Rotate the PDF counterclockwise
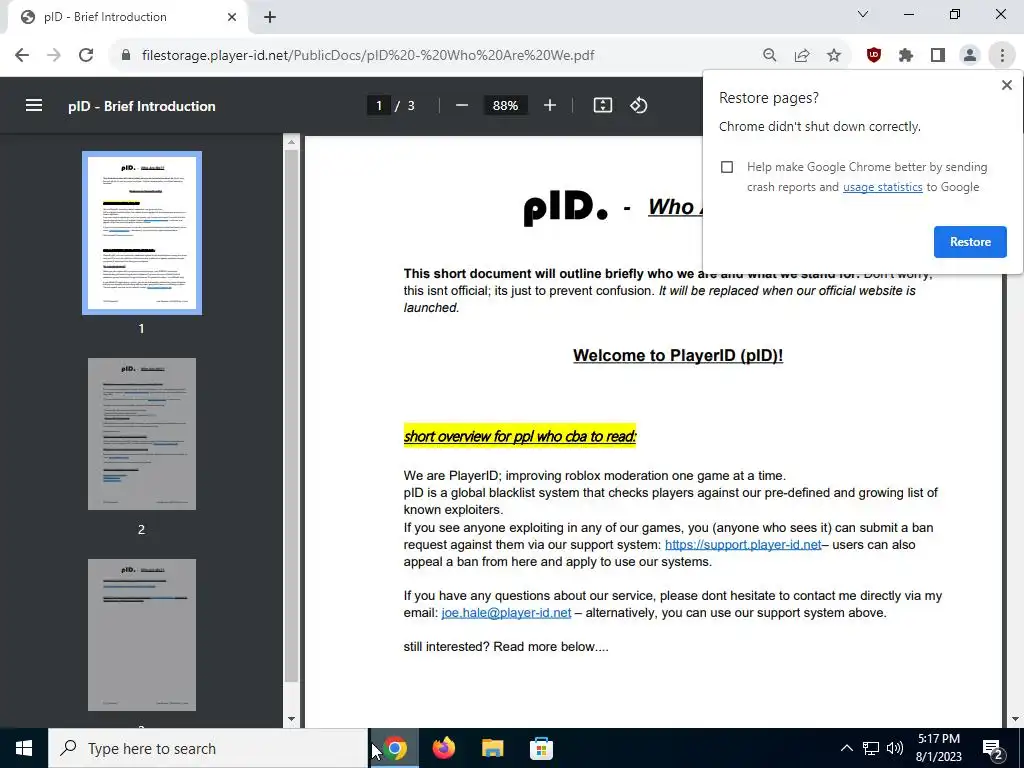The image size is (1024, 768). click(639, 105)
